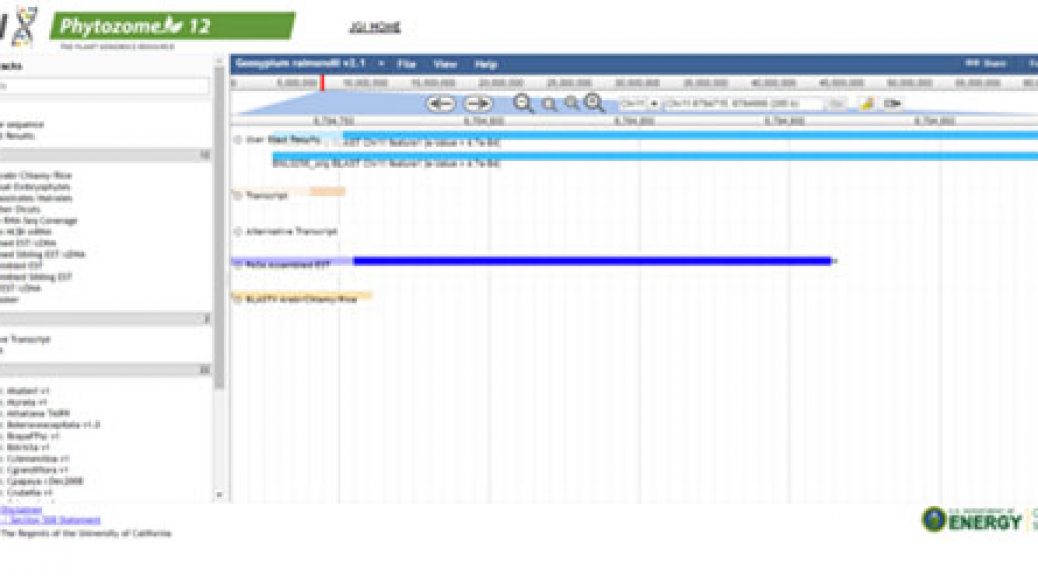Click the Share button
The image size is (1038, 576).
click(x=986, y=64)
